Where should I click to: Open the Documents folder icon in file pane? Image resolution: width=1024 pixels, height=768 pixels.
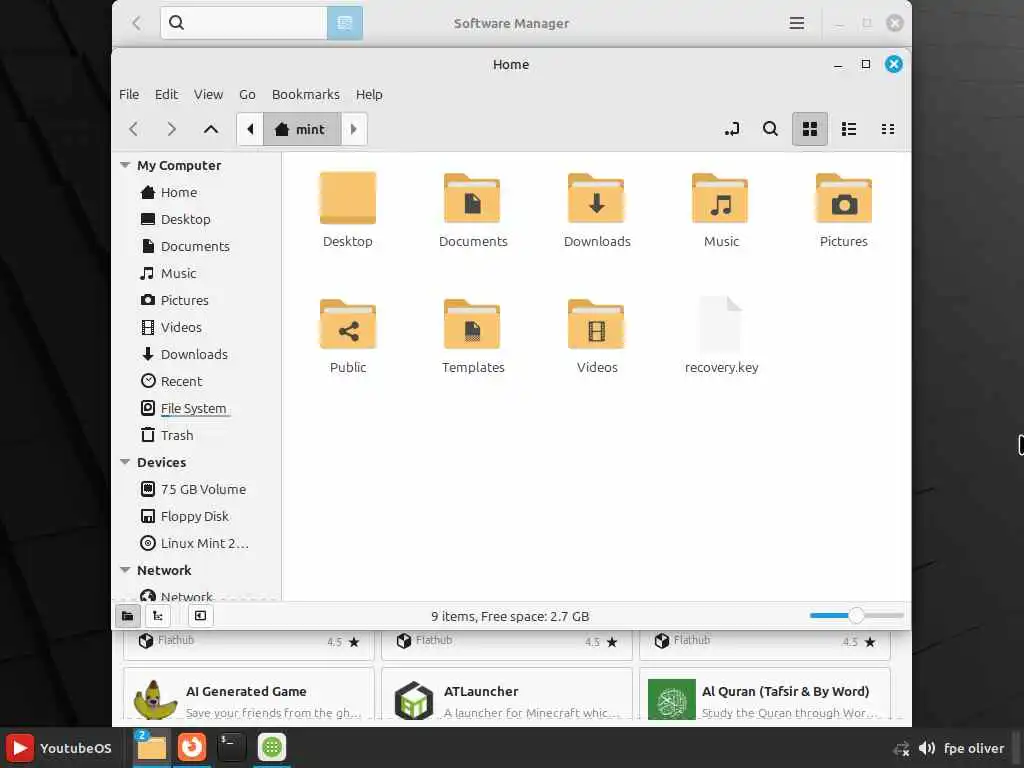click(472, 198)
